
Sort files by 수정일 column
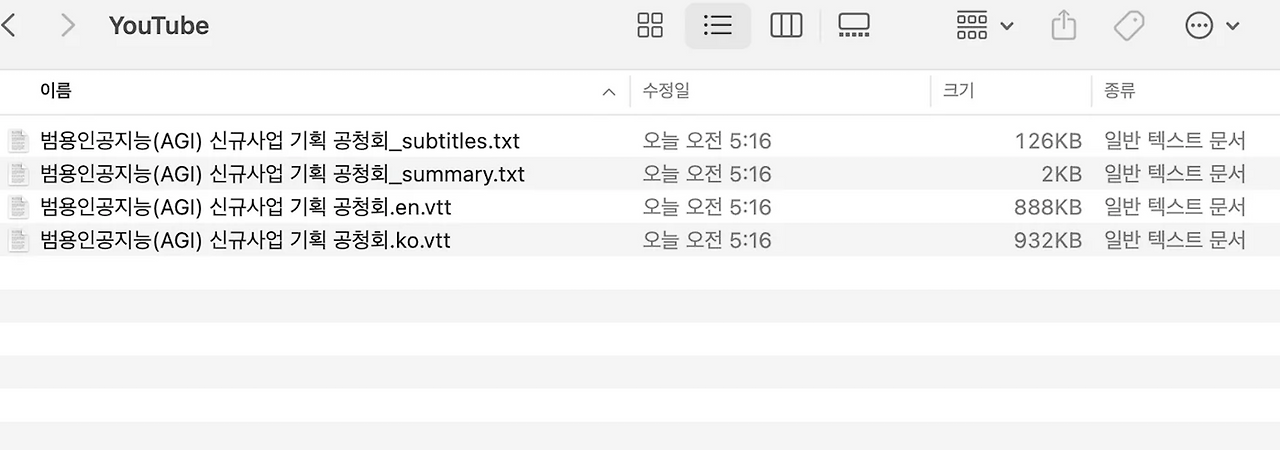(666, 91)
